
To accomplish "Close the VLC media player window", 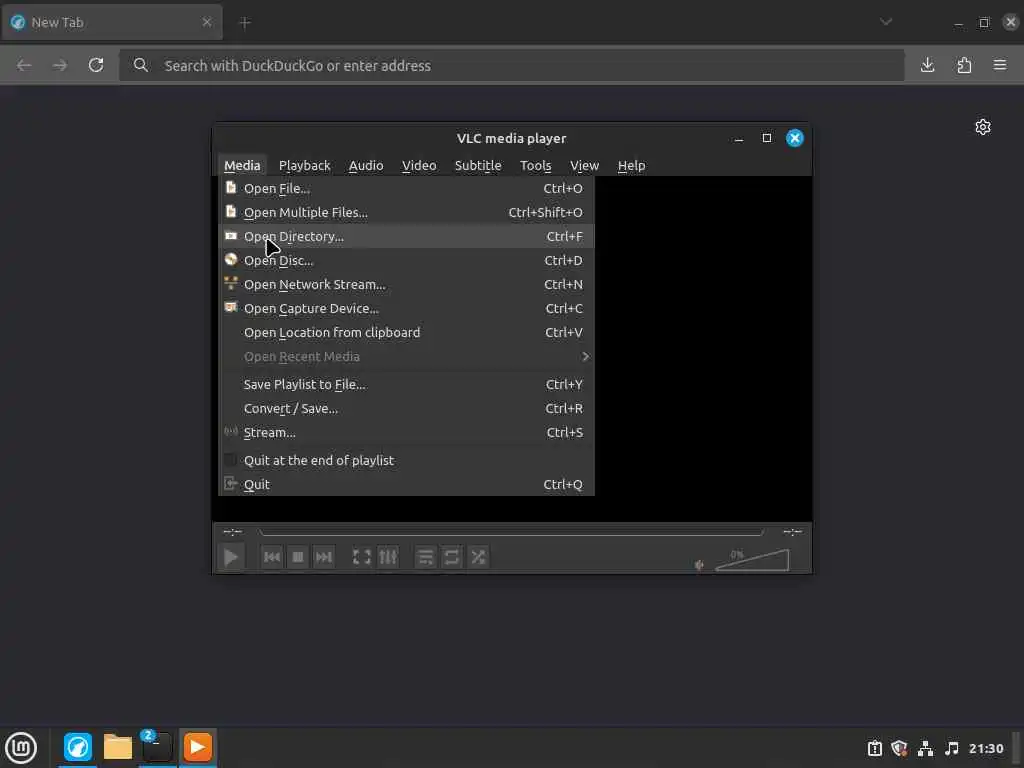I will pyautogui.click(x=795, y=138).
